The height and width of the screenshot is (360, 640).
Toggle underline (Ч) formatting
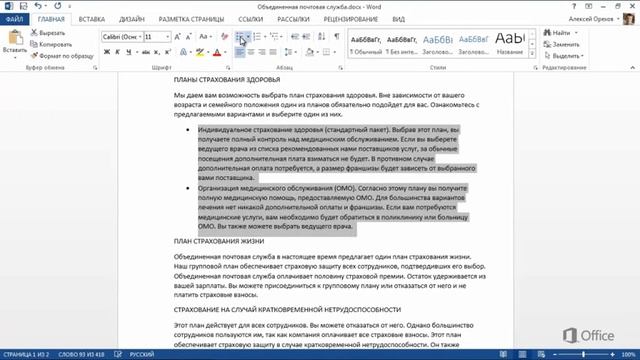coord(129,52)
